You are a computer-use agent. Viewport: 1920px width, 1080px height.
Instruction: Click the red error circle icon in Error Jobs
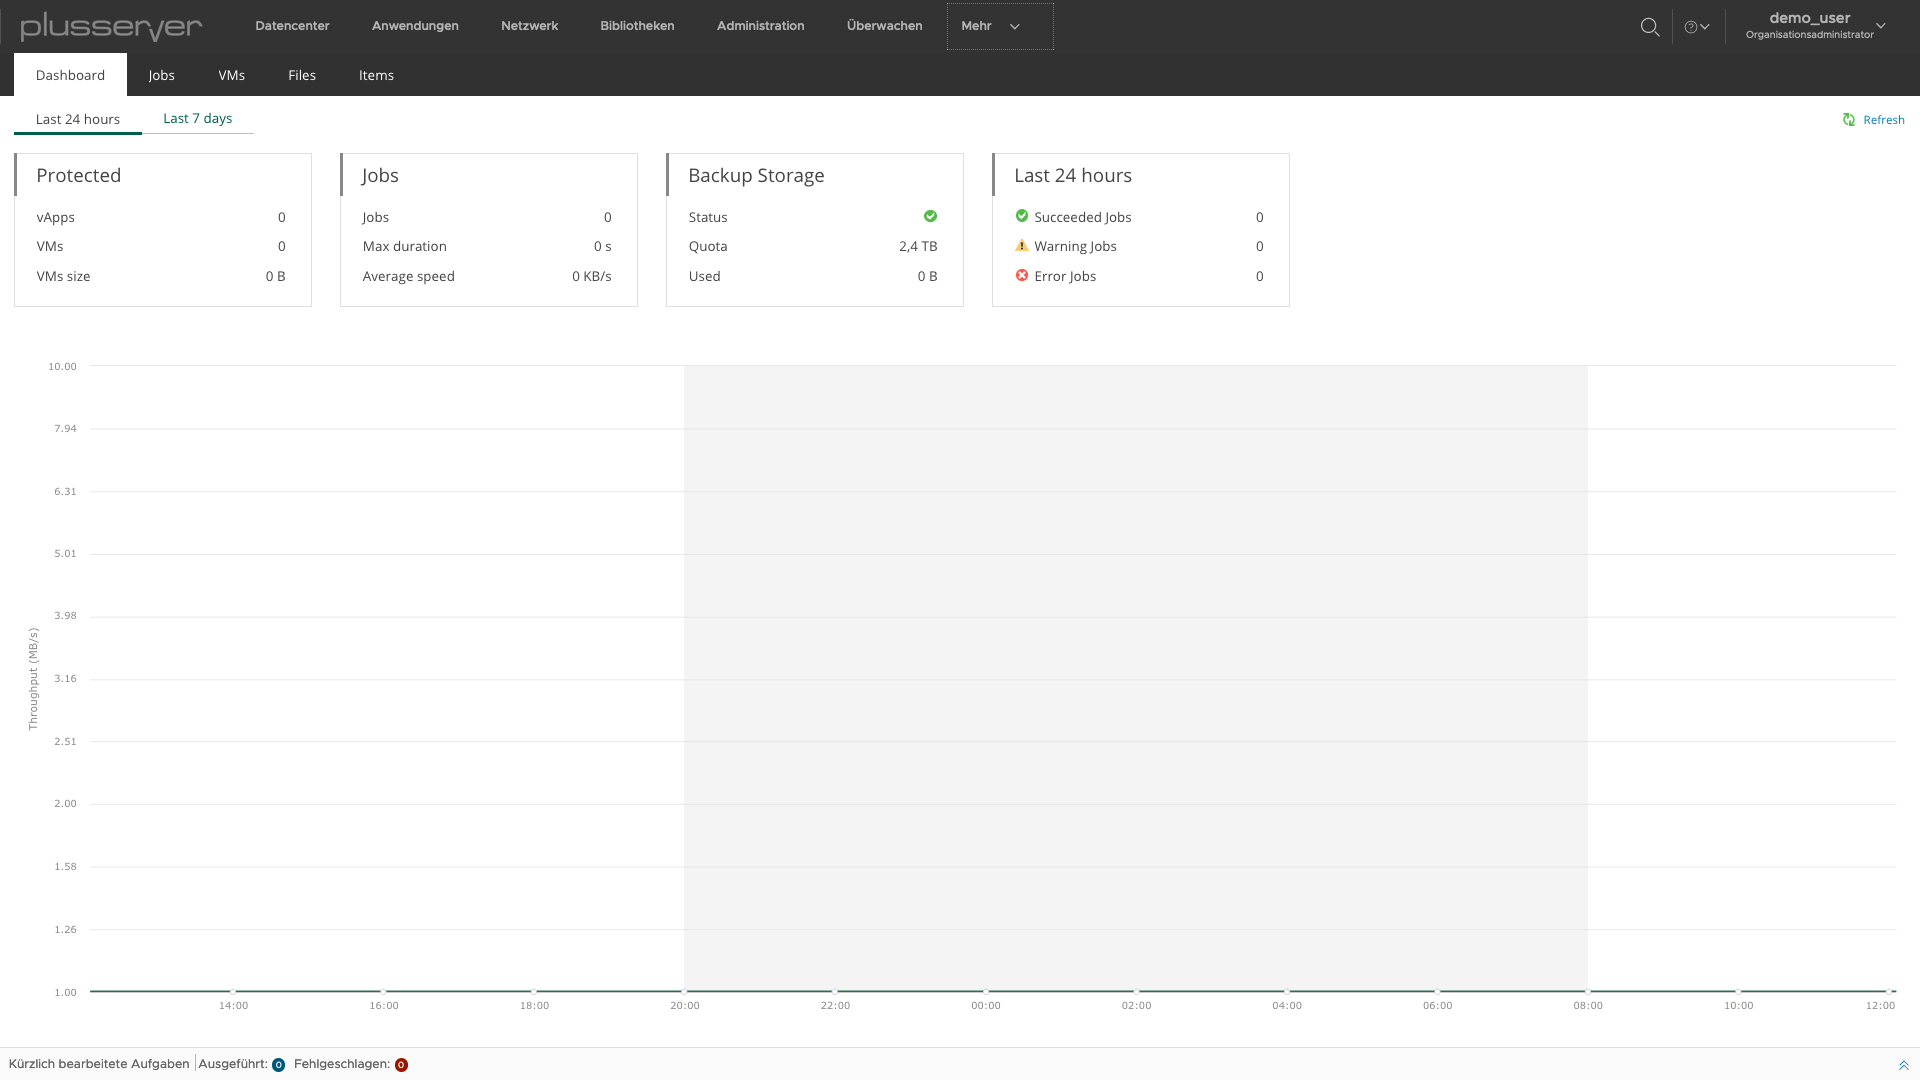point(1022,276)
